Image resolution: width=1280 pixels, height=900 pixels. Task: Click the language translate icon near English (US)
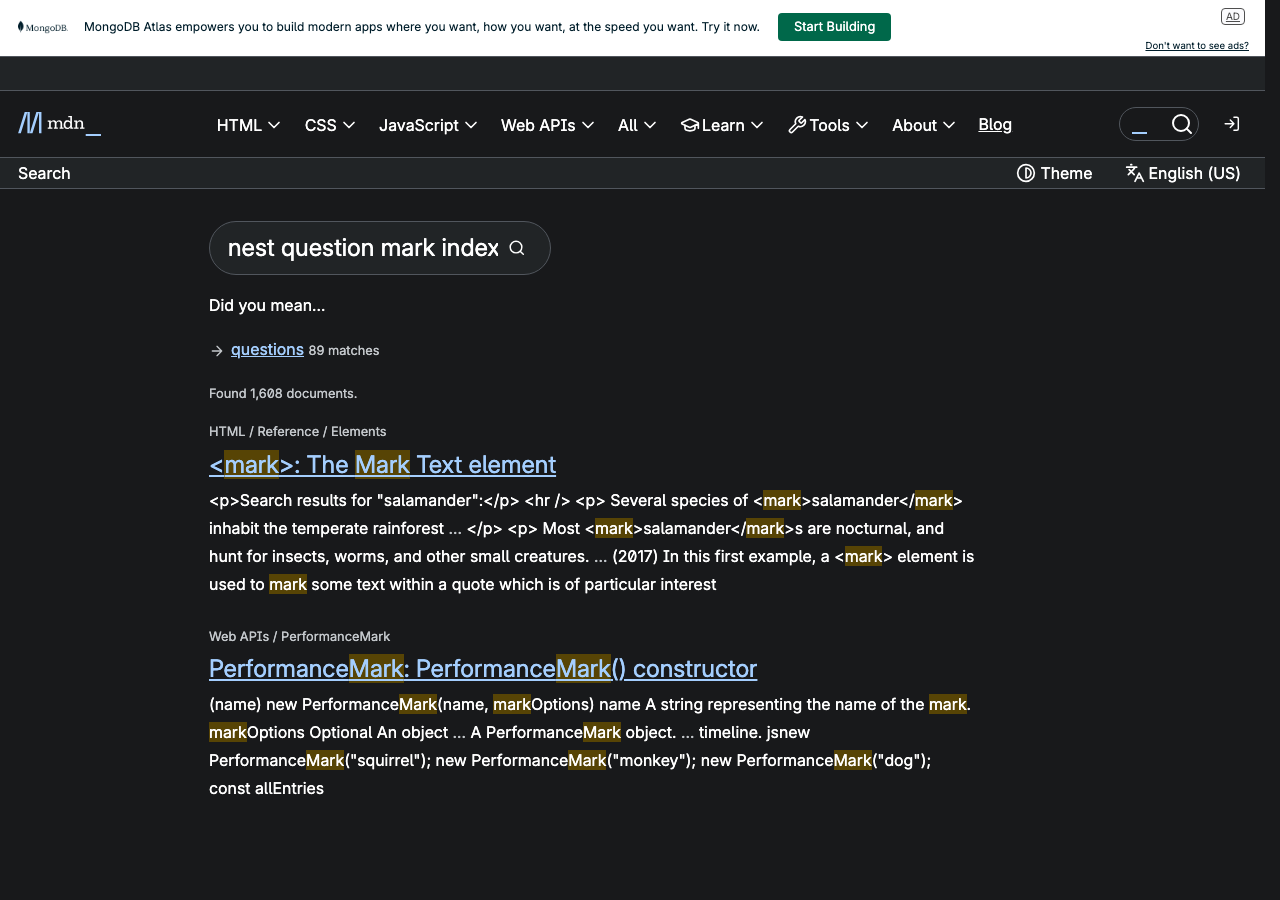click(x=1135, y=173)
